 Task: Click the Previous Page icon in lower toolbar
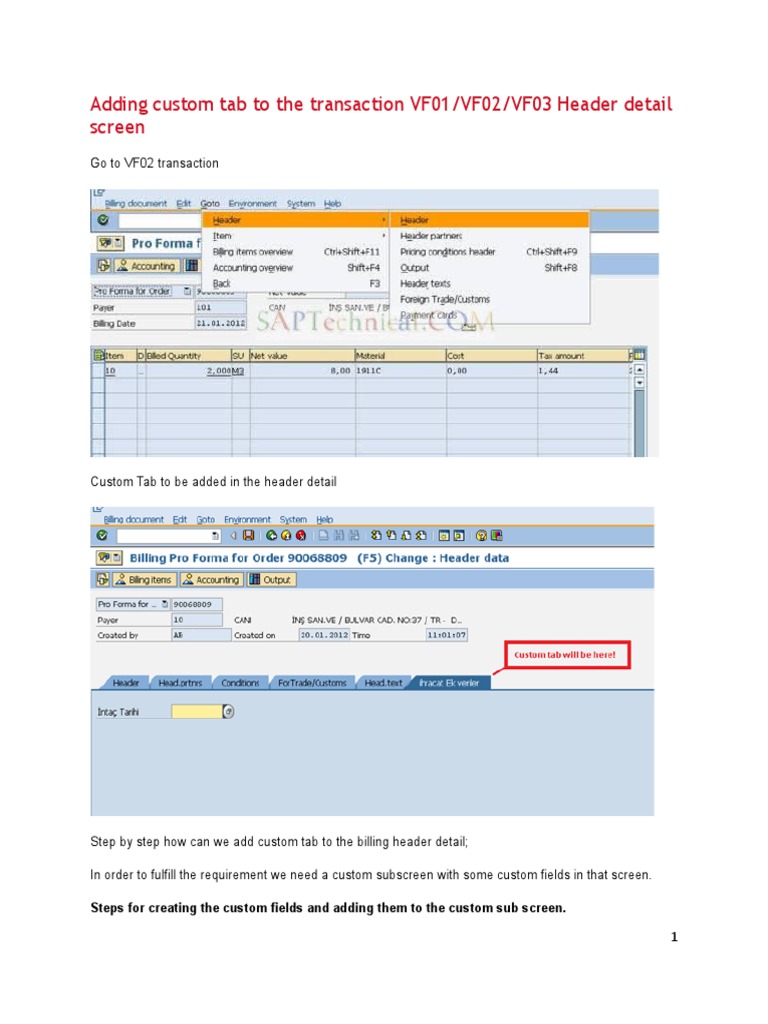(391, 536)
